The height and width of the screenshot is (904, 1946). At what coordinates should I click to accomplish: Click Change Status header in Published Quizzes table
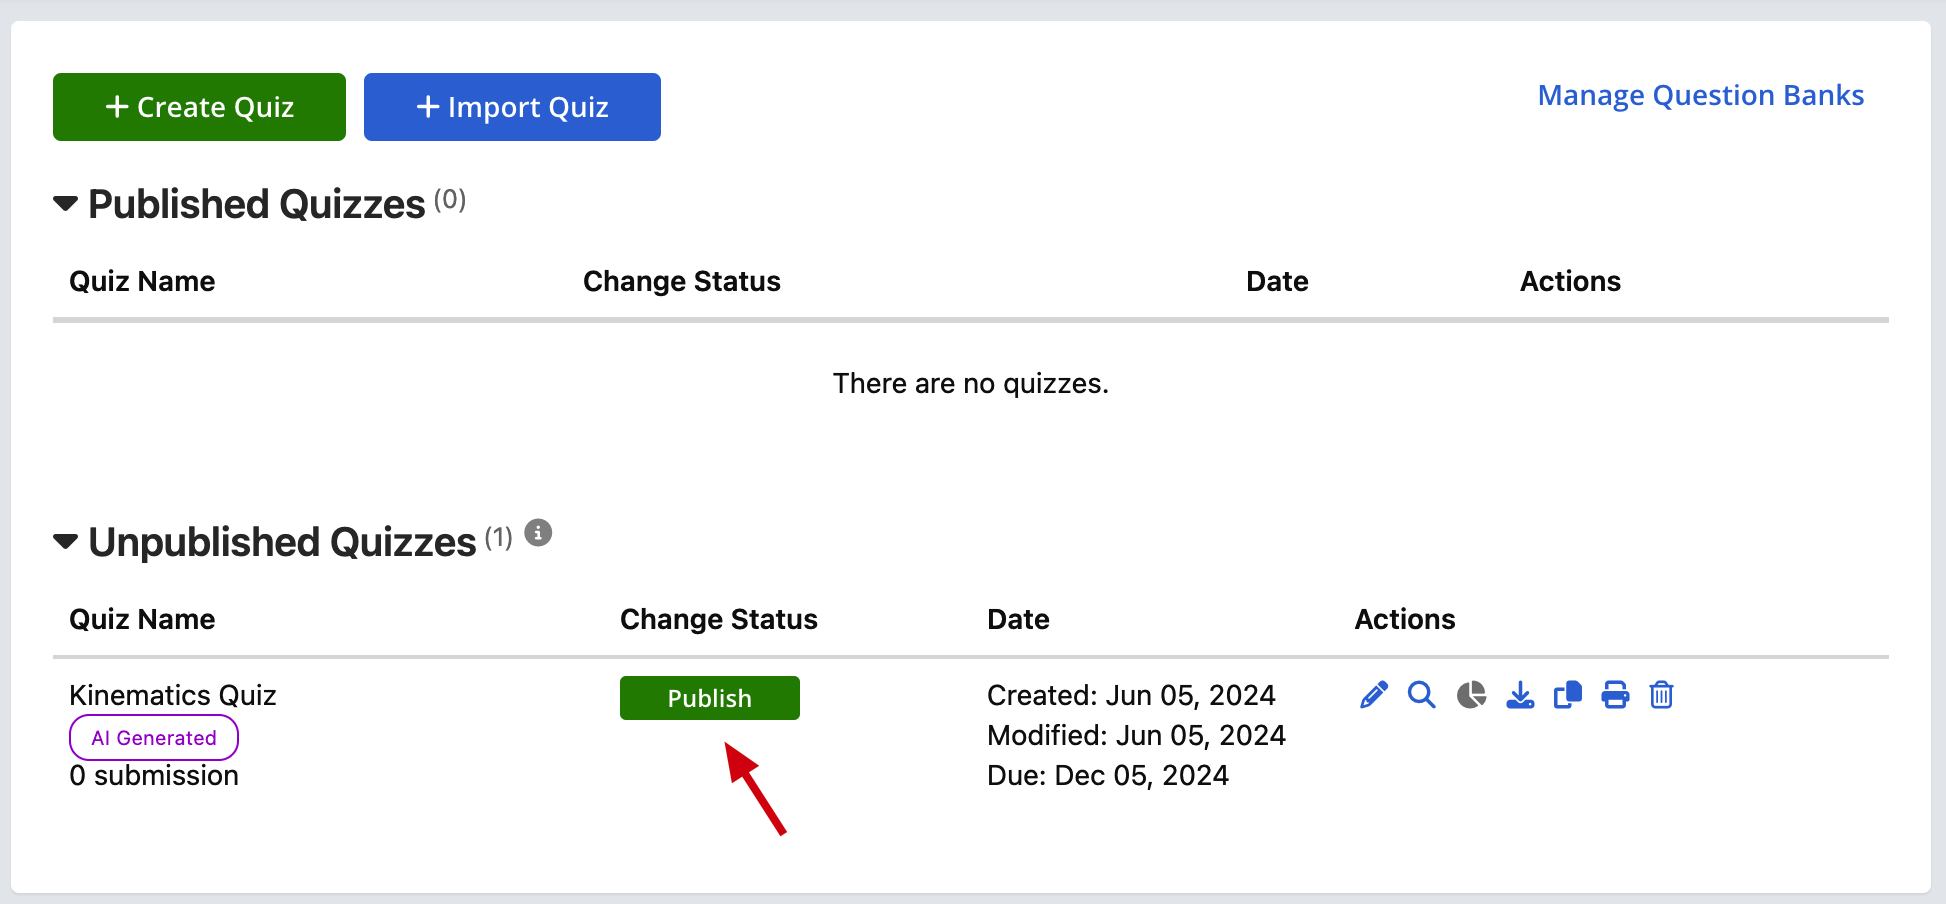coord(682,281)
